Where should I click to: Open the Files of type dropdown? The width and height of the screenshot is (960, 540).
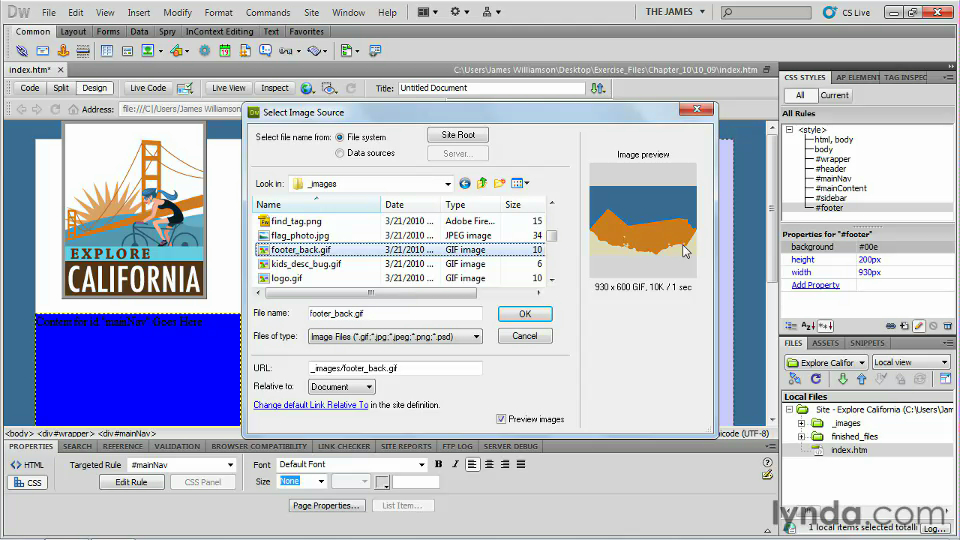tap(476, 336)
